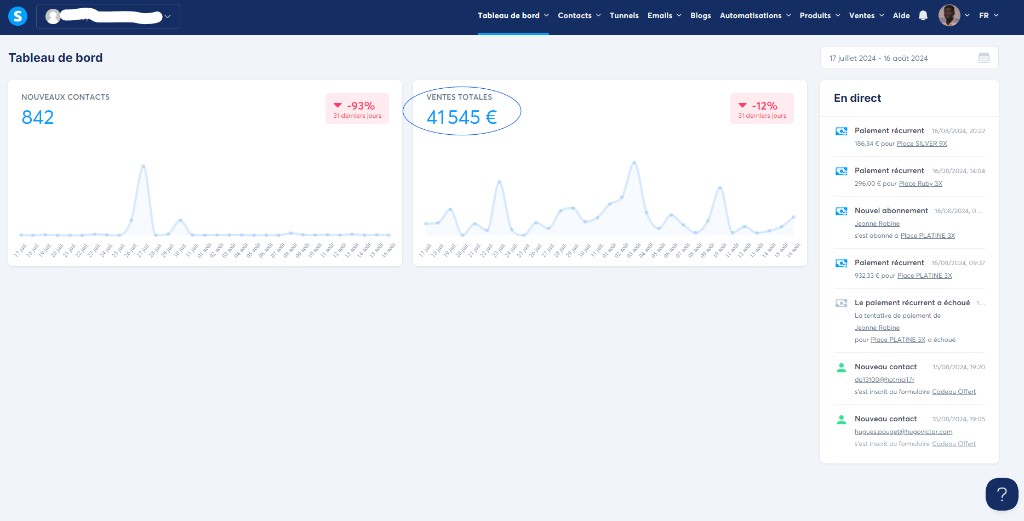Select Contacts in the top navigation

[x=575, y=16]
